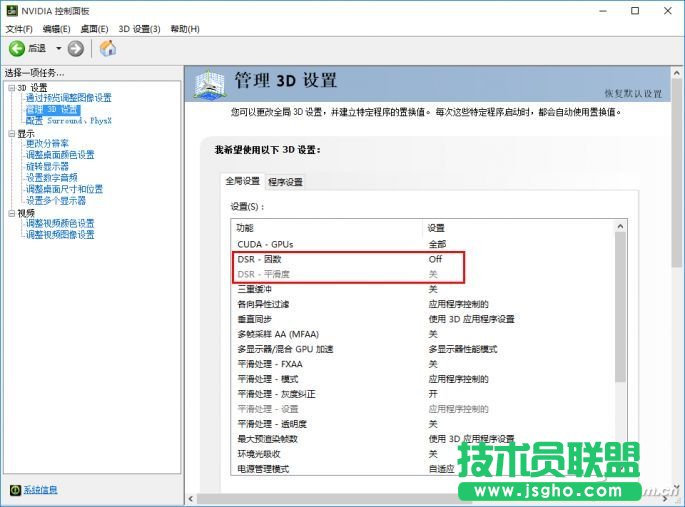Click the 恢复默认设置 link
The height and width of the screenshot is (507, 685).
(x=633, y=94)
